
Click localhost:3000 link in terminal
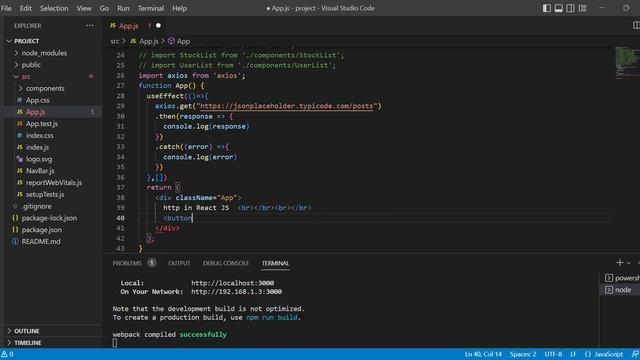click(233, 283)
